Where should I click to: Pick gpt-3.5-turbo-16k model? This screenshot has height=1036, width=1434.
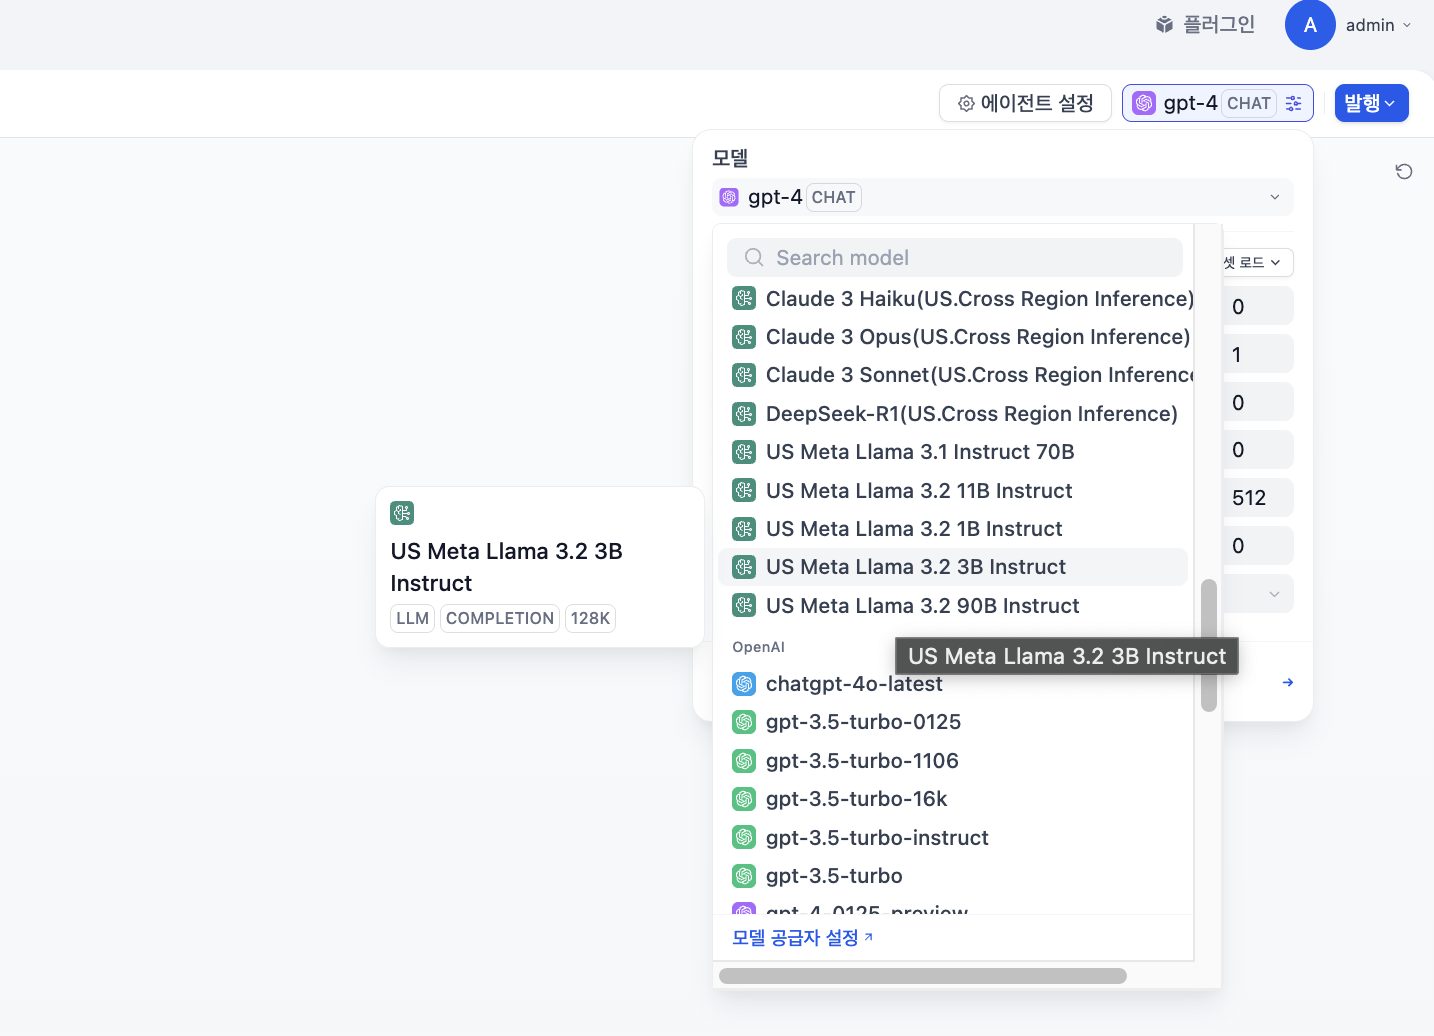[x=955, y=799]
